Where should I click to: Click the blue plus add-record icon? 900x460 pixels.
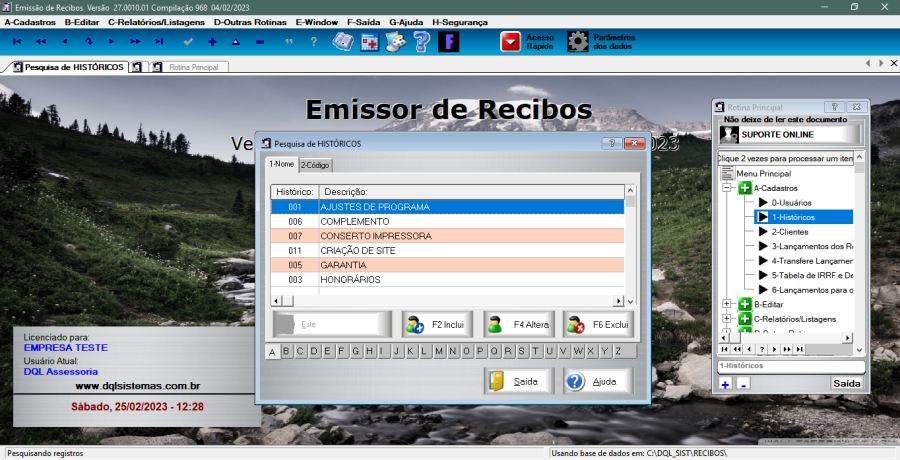tap(212, 42)
